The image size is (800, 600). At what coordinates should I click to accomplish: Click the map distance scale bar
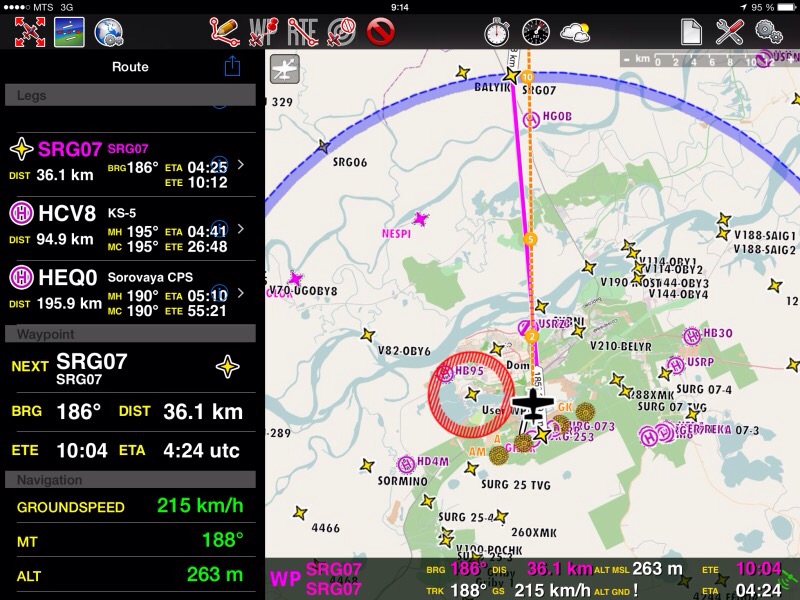tap(708, 59)
